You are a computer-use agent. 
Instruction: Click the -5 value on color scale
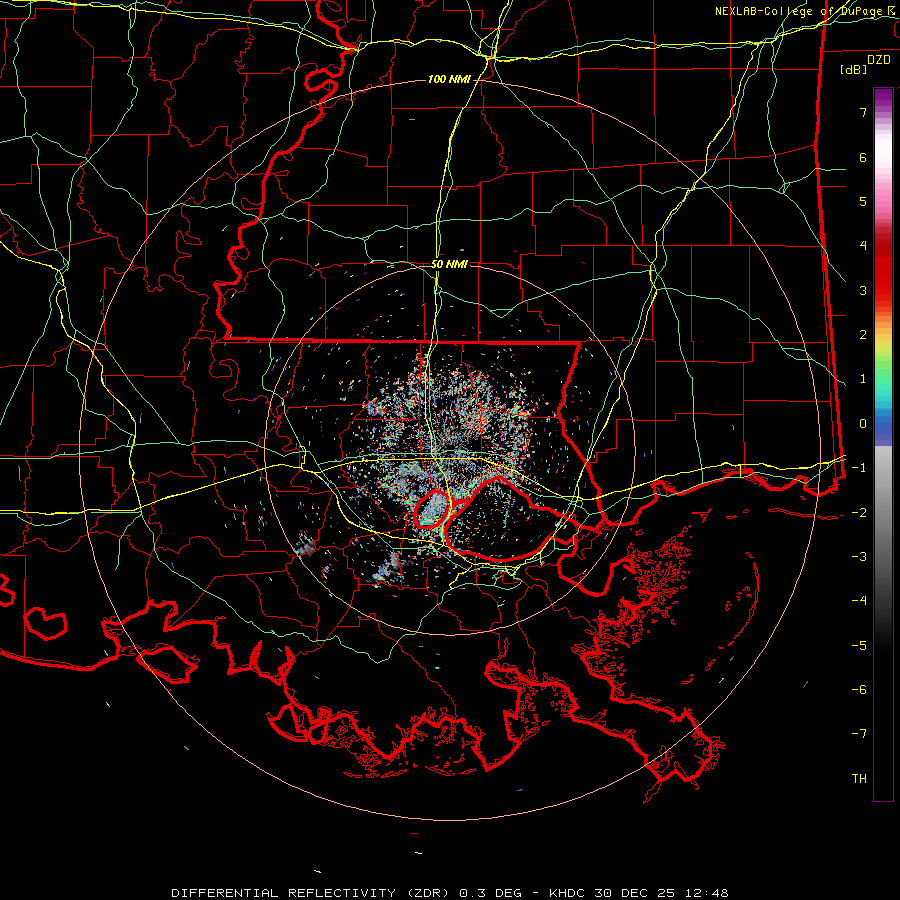pyautogui.click(x=859, y=645)
